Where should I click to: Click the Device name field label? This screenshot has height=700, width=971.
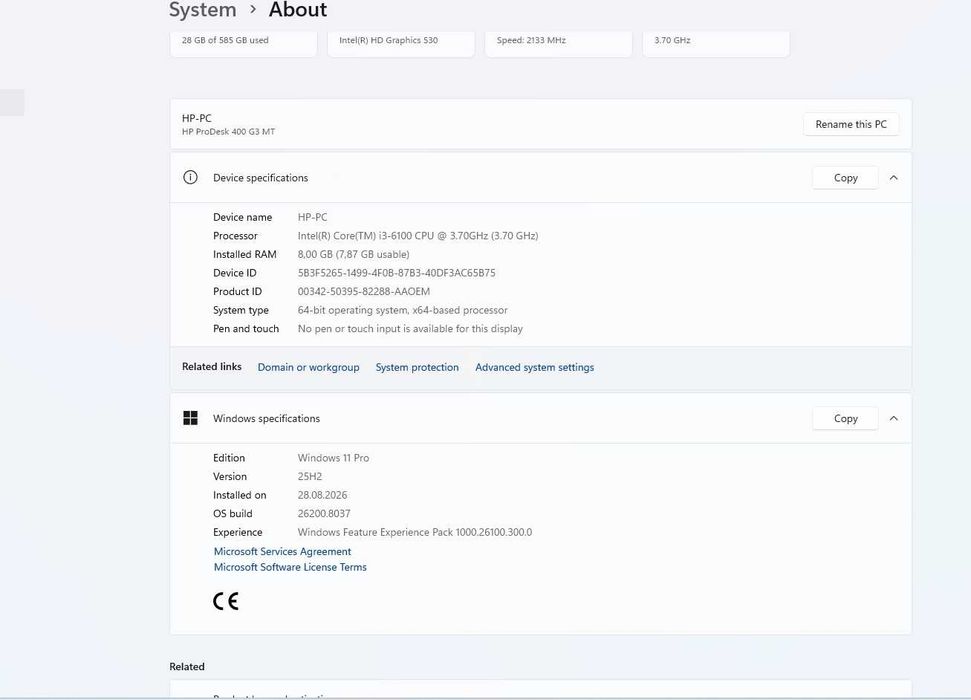(x=243, y=217)
